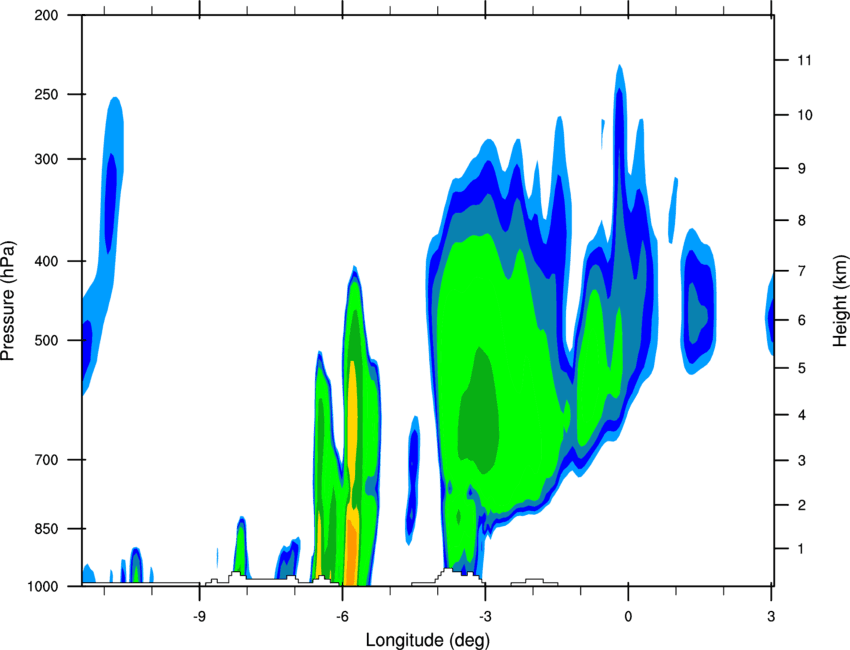This screenshot has height=650, width=850.
Task: Click the -3 longitude tick label
Action: (485, 616)
